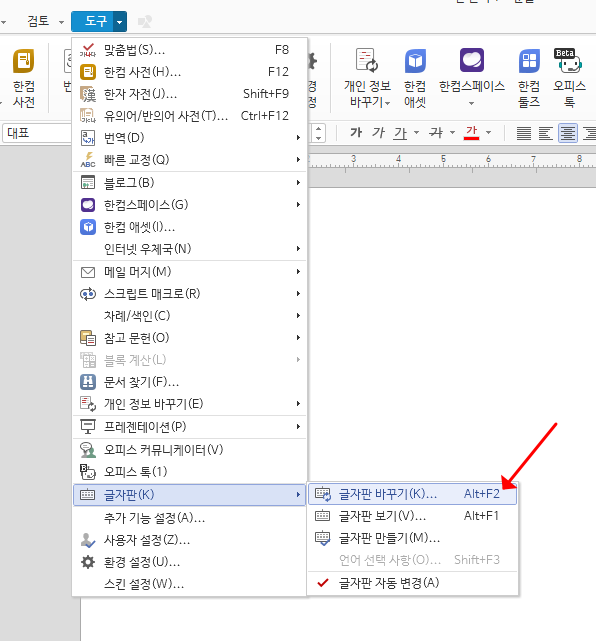
Task: Open the 도구 tab dropdown arrow
Action: (x=120, y=22)
